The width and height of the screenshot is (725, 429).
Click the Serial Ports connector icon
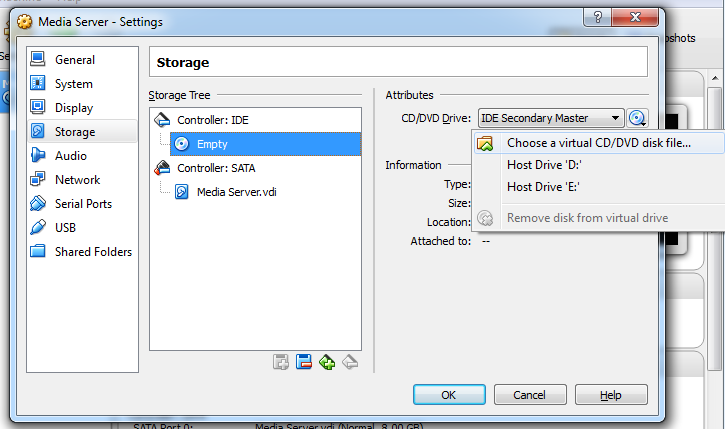click(37, 203)
